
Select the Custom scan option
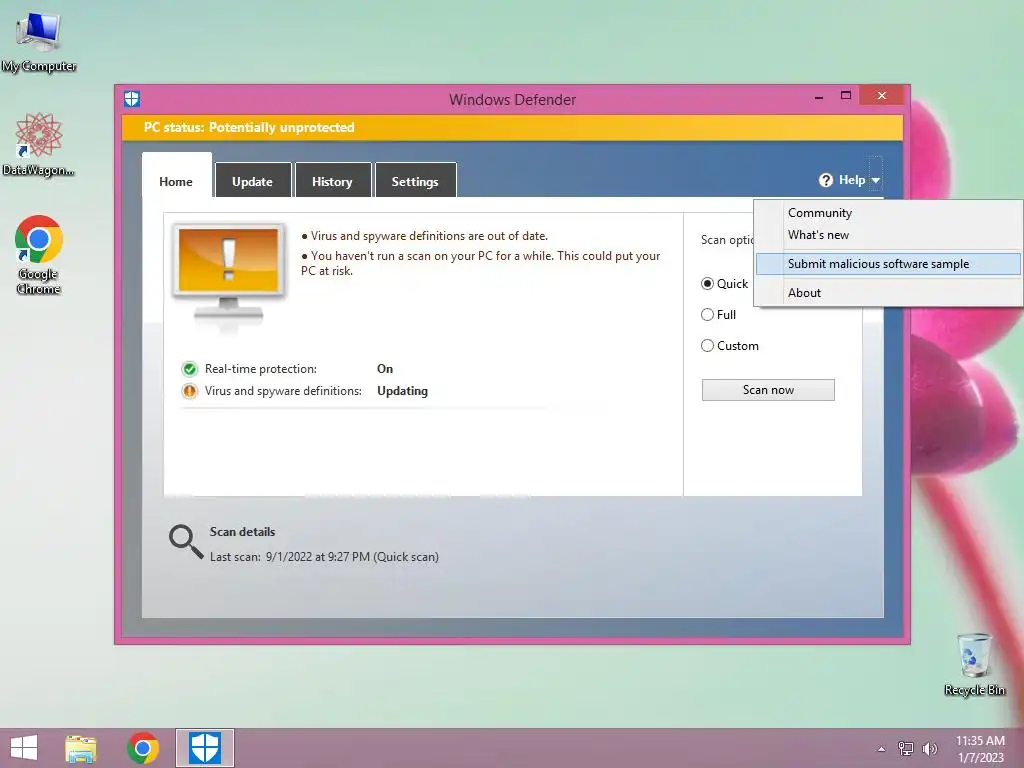pyautogui.click(x=729, y=345)
